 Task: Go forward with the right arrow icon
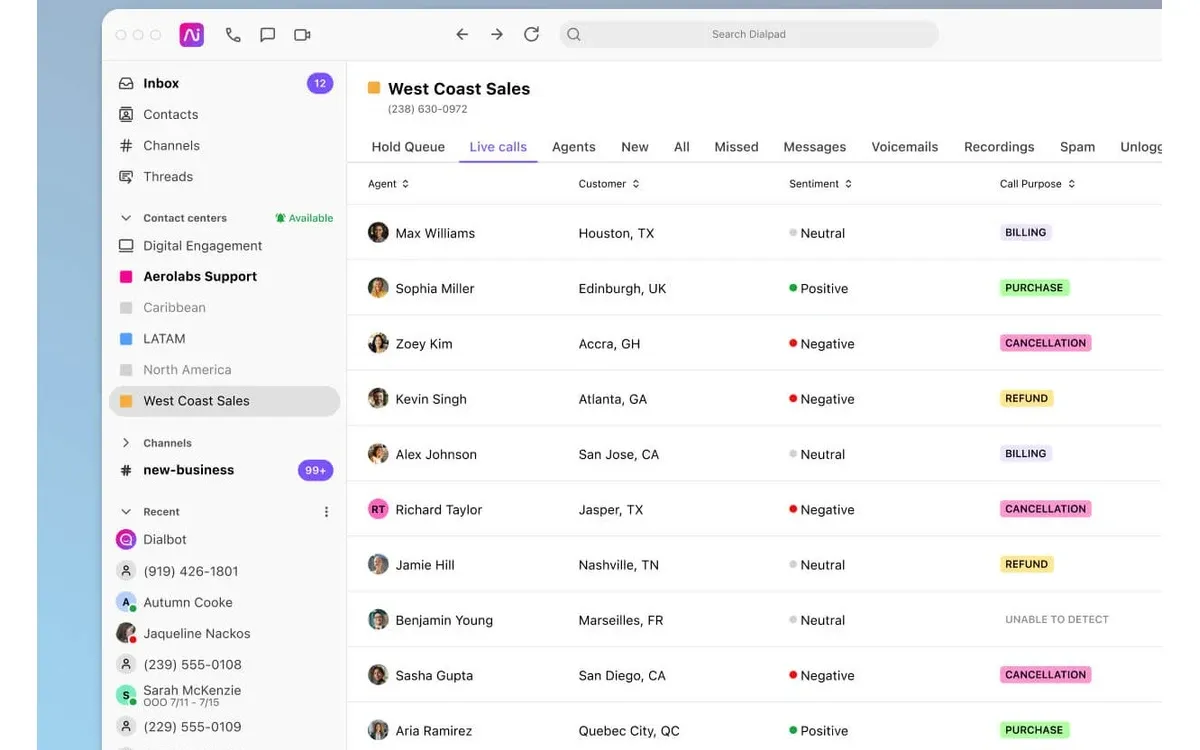point(496,34)
